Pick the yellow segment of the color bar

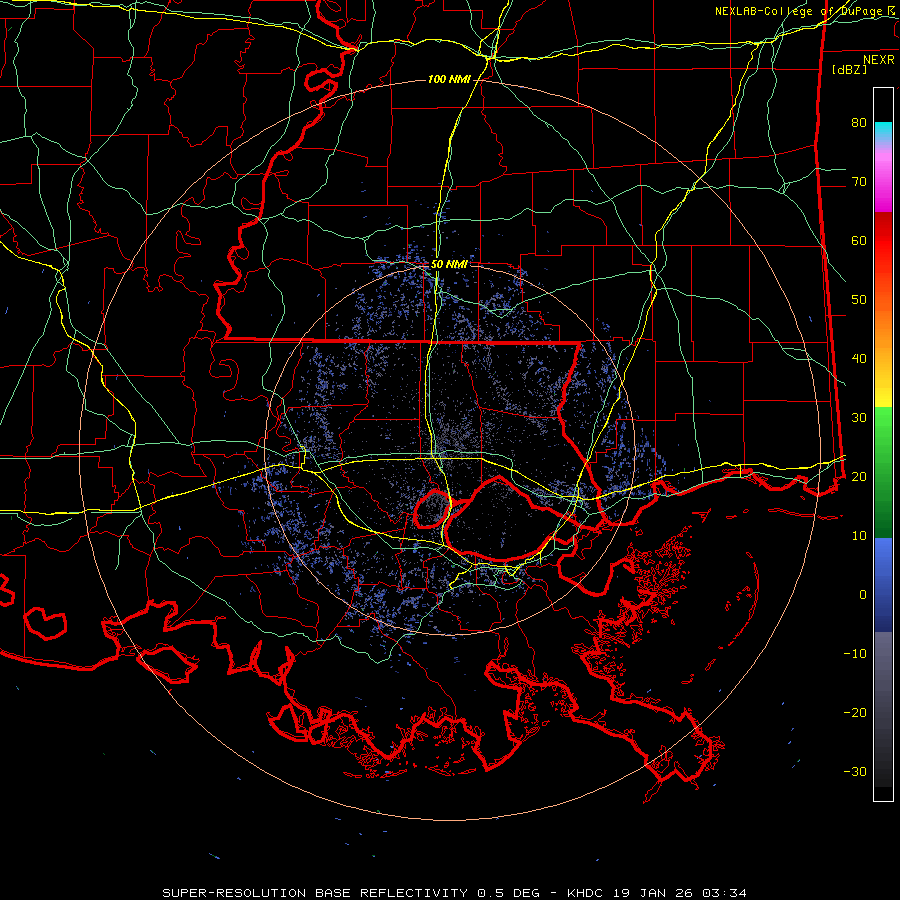(883, 393)
